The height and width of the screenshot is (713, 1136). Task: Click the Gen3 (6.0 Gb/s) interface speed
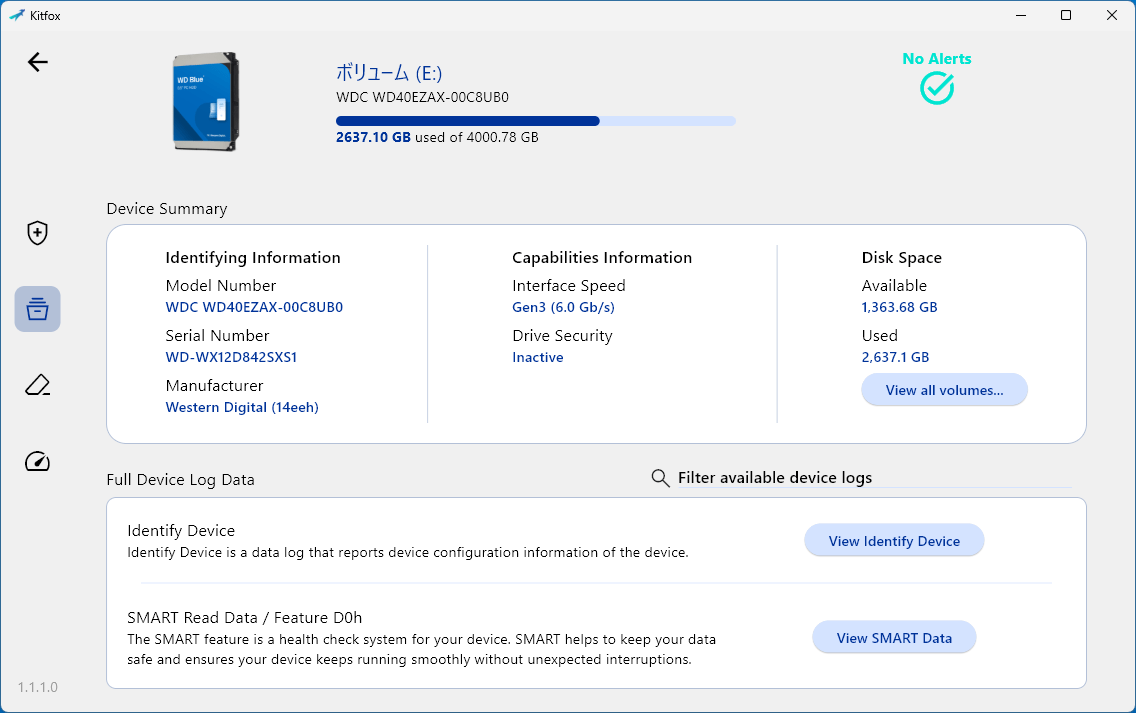[563, 307]
